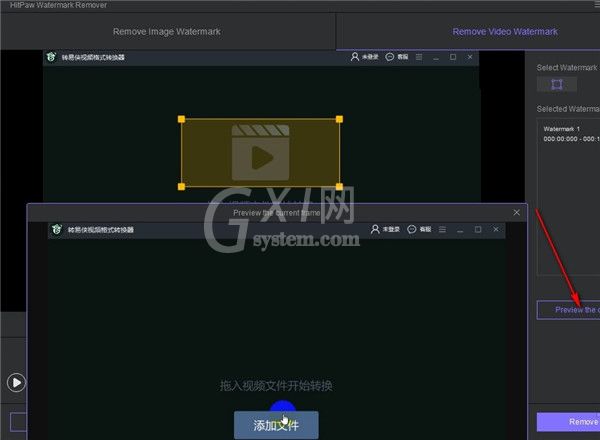Open the hamburger menu icon in preview
This screenshot has width=600, height=440.
click(x=442, y=229)
